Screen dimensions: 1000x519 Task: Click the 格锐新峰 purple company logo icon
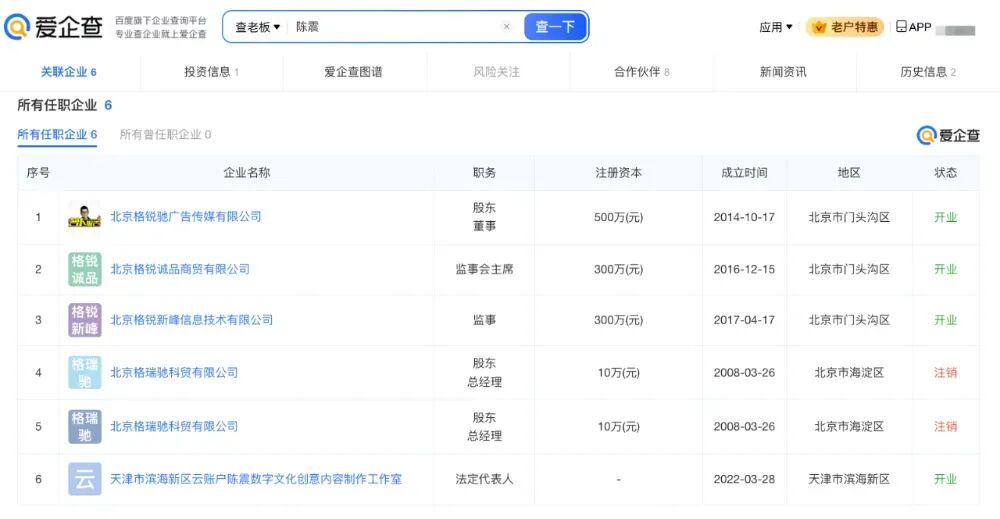[x=84, y=320]
